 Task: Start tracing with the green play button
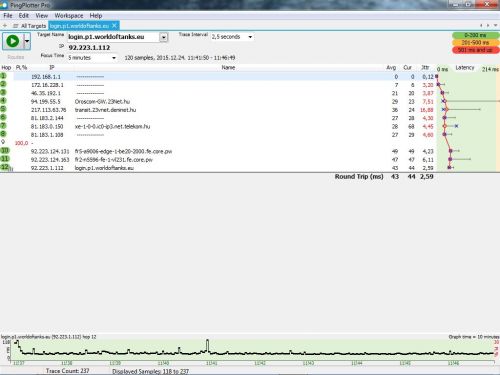(13, 41)
